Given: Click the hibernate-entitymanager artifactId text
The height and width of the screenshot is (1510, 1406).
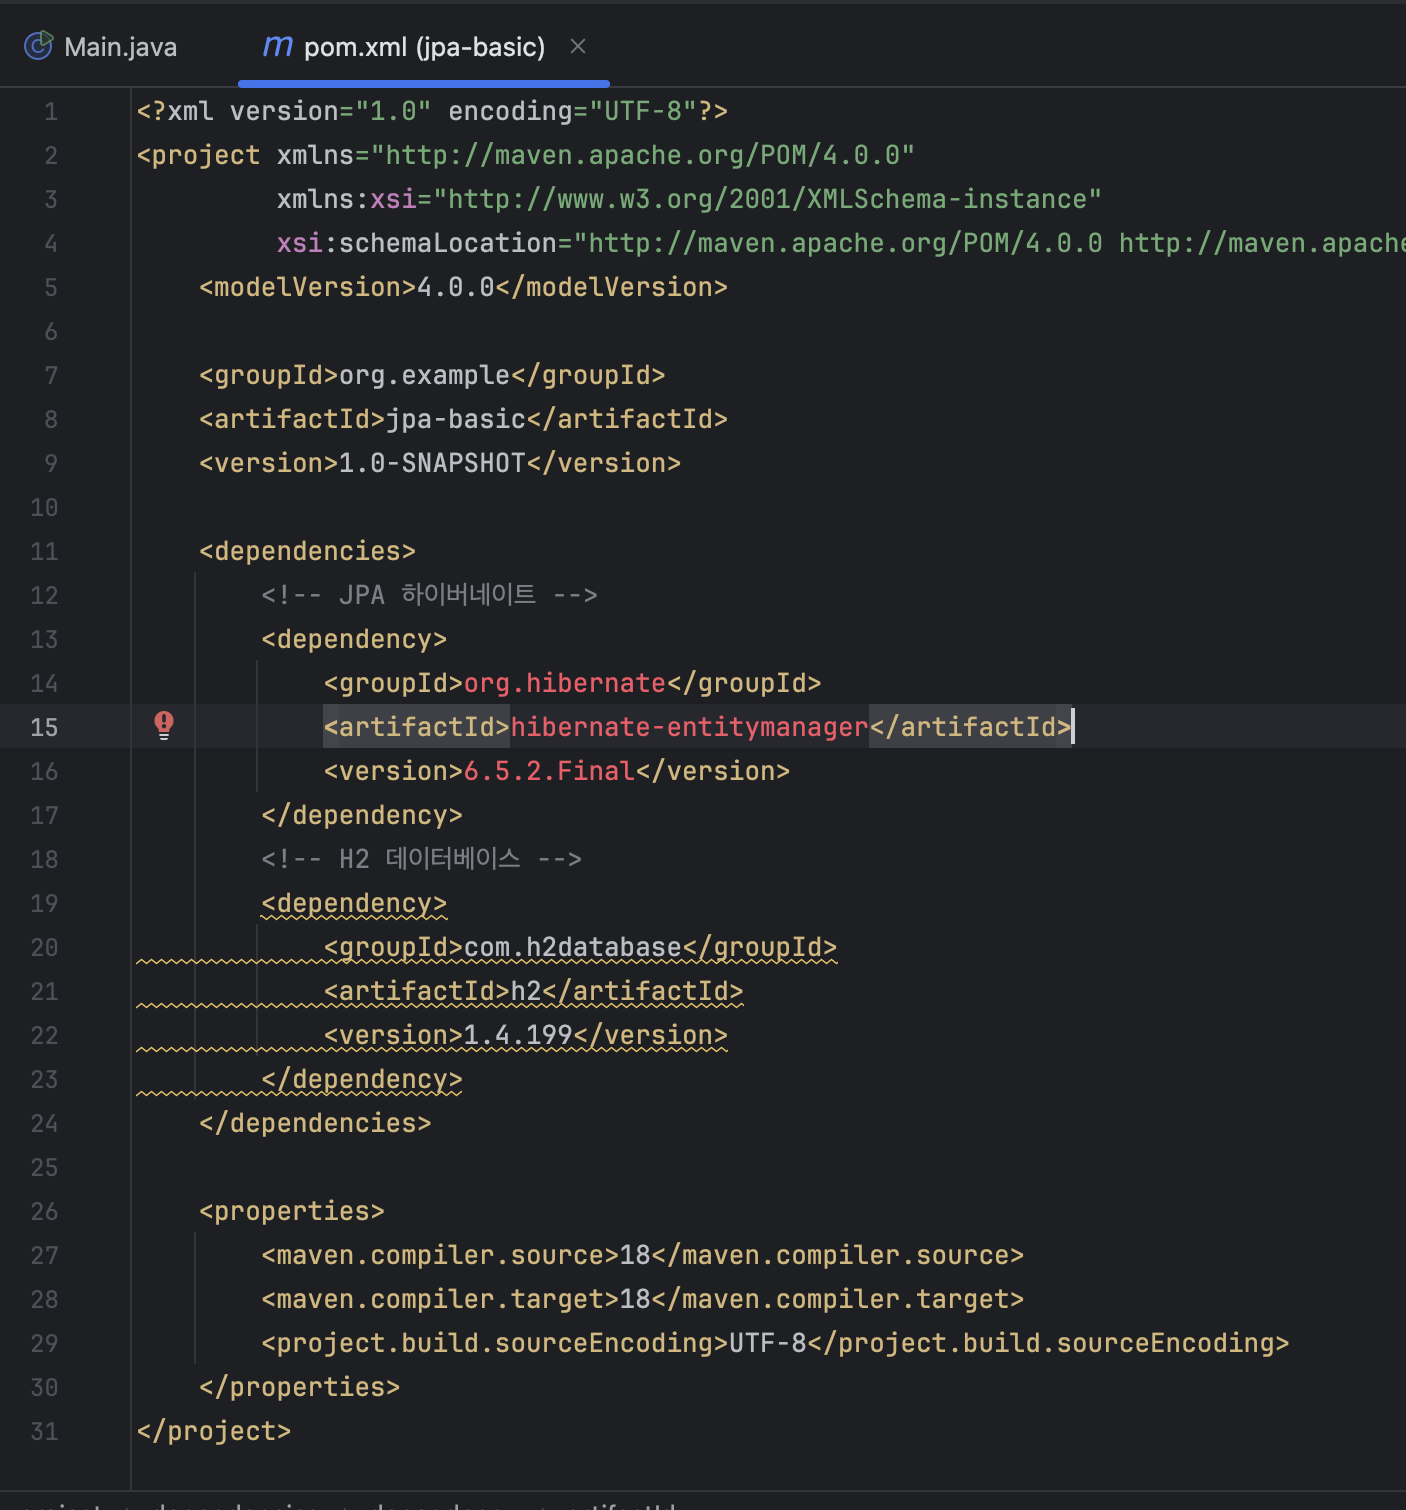Looking at the screenshot, I should coord(689,727).
